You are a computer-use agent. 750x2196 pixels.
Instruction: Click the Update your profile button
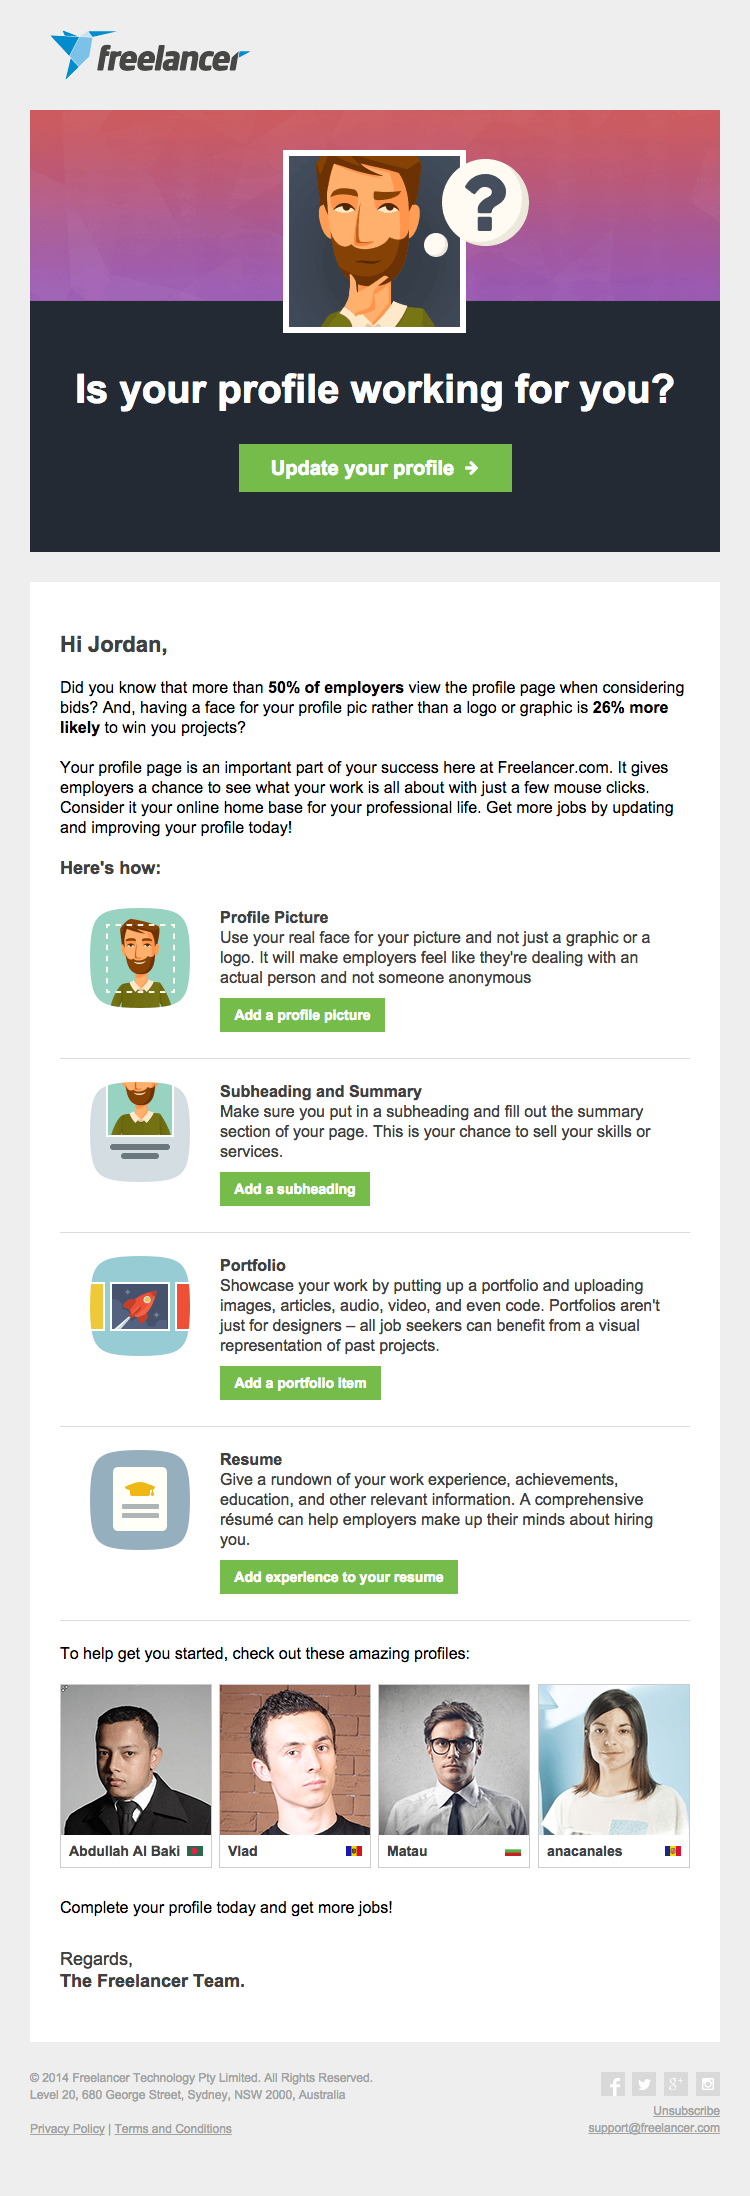tap(375, 468)
